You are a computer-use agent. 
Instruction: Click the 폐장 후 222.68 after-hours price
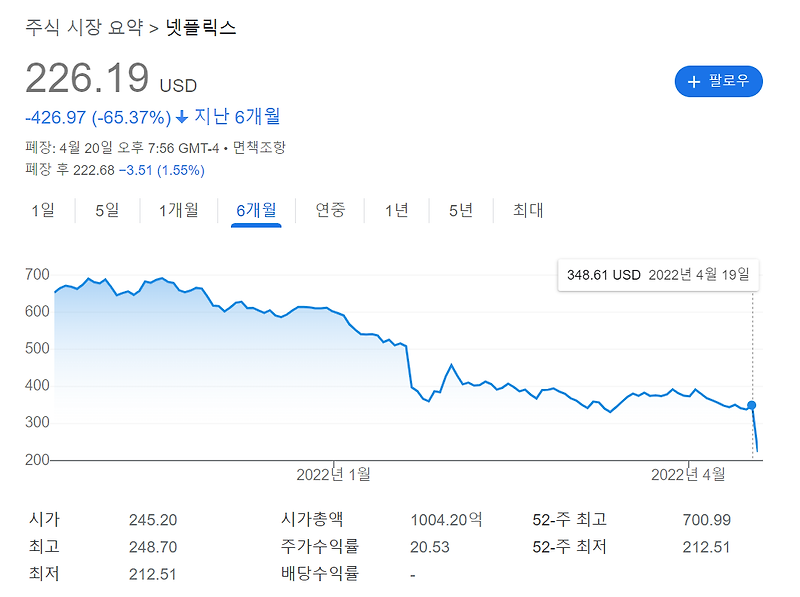click(70, 170)
